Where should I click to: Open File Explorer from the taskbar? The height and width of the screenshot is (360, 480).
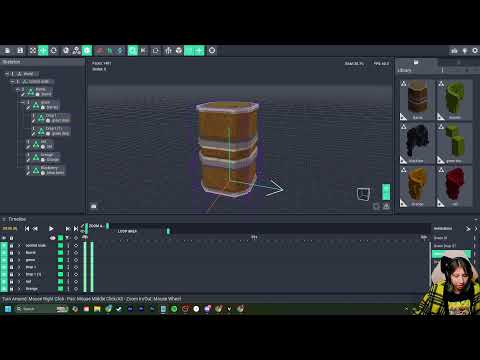(x=97, y=309)
